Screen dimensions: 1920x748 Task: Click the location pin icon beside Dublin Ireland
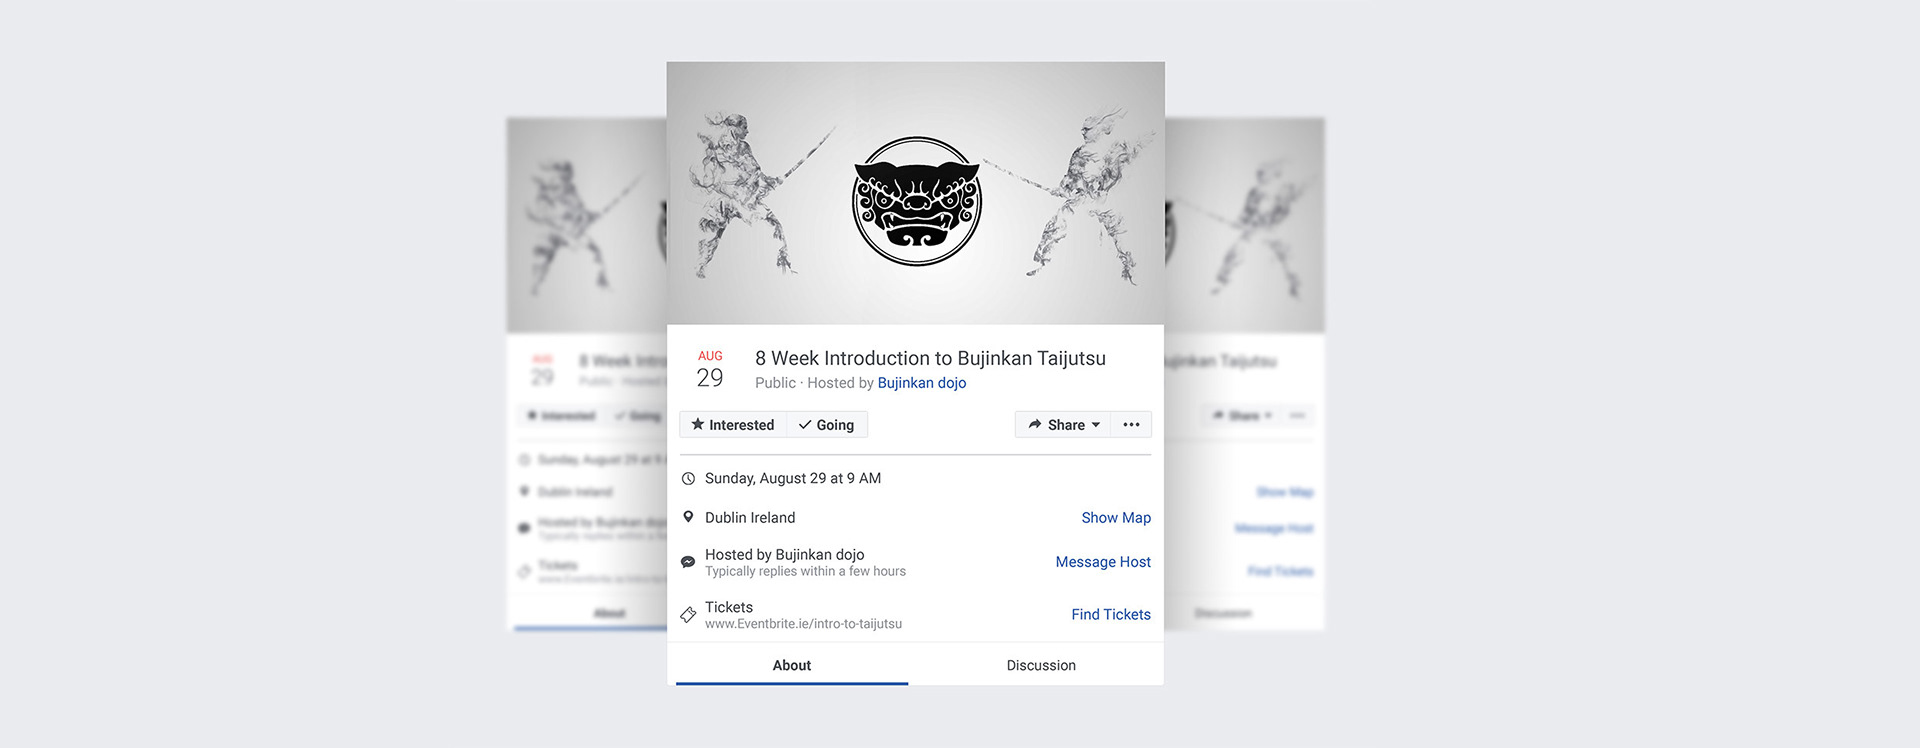point(688,517)
